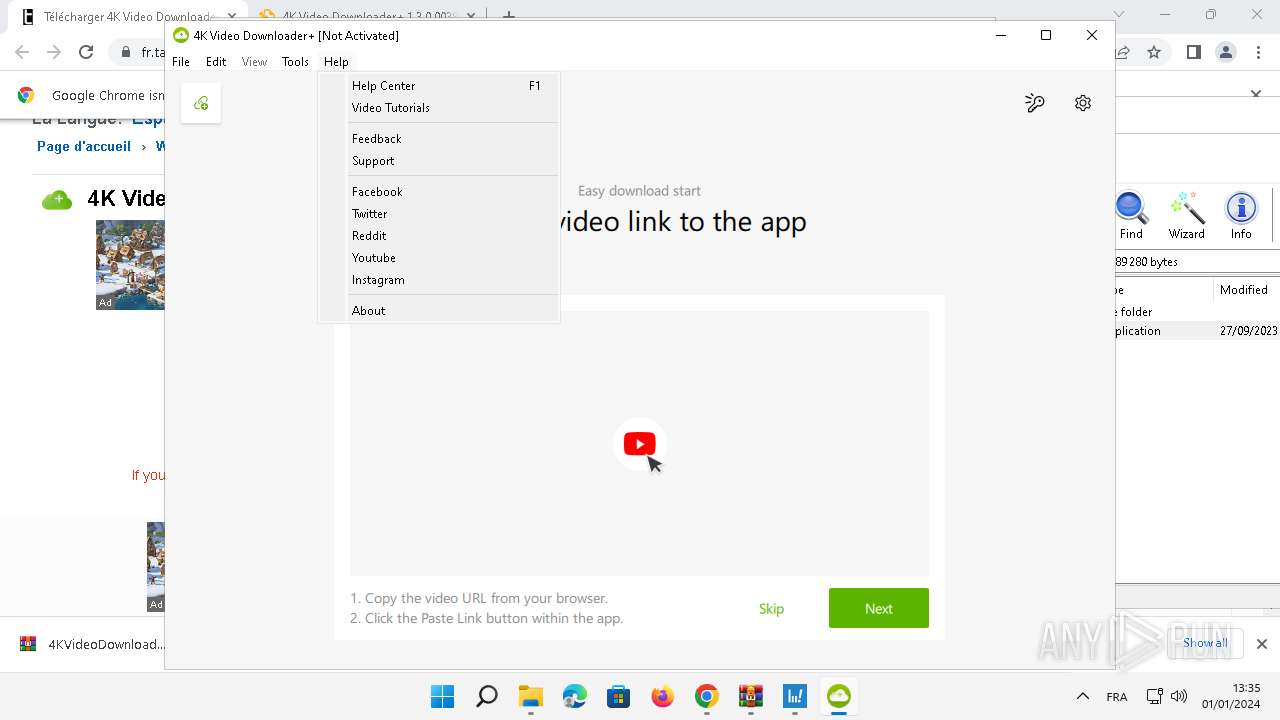1280x720 pixels.
Task: Click the FRA language indicator
Action: (x=1117, y=696)
